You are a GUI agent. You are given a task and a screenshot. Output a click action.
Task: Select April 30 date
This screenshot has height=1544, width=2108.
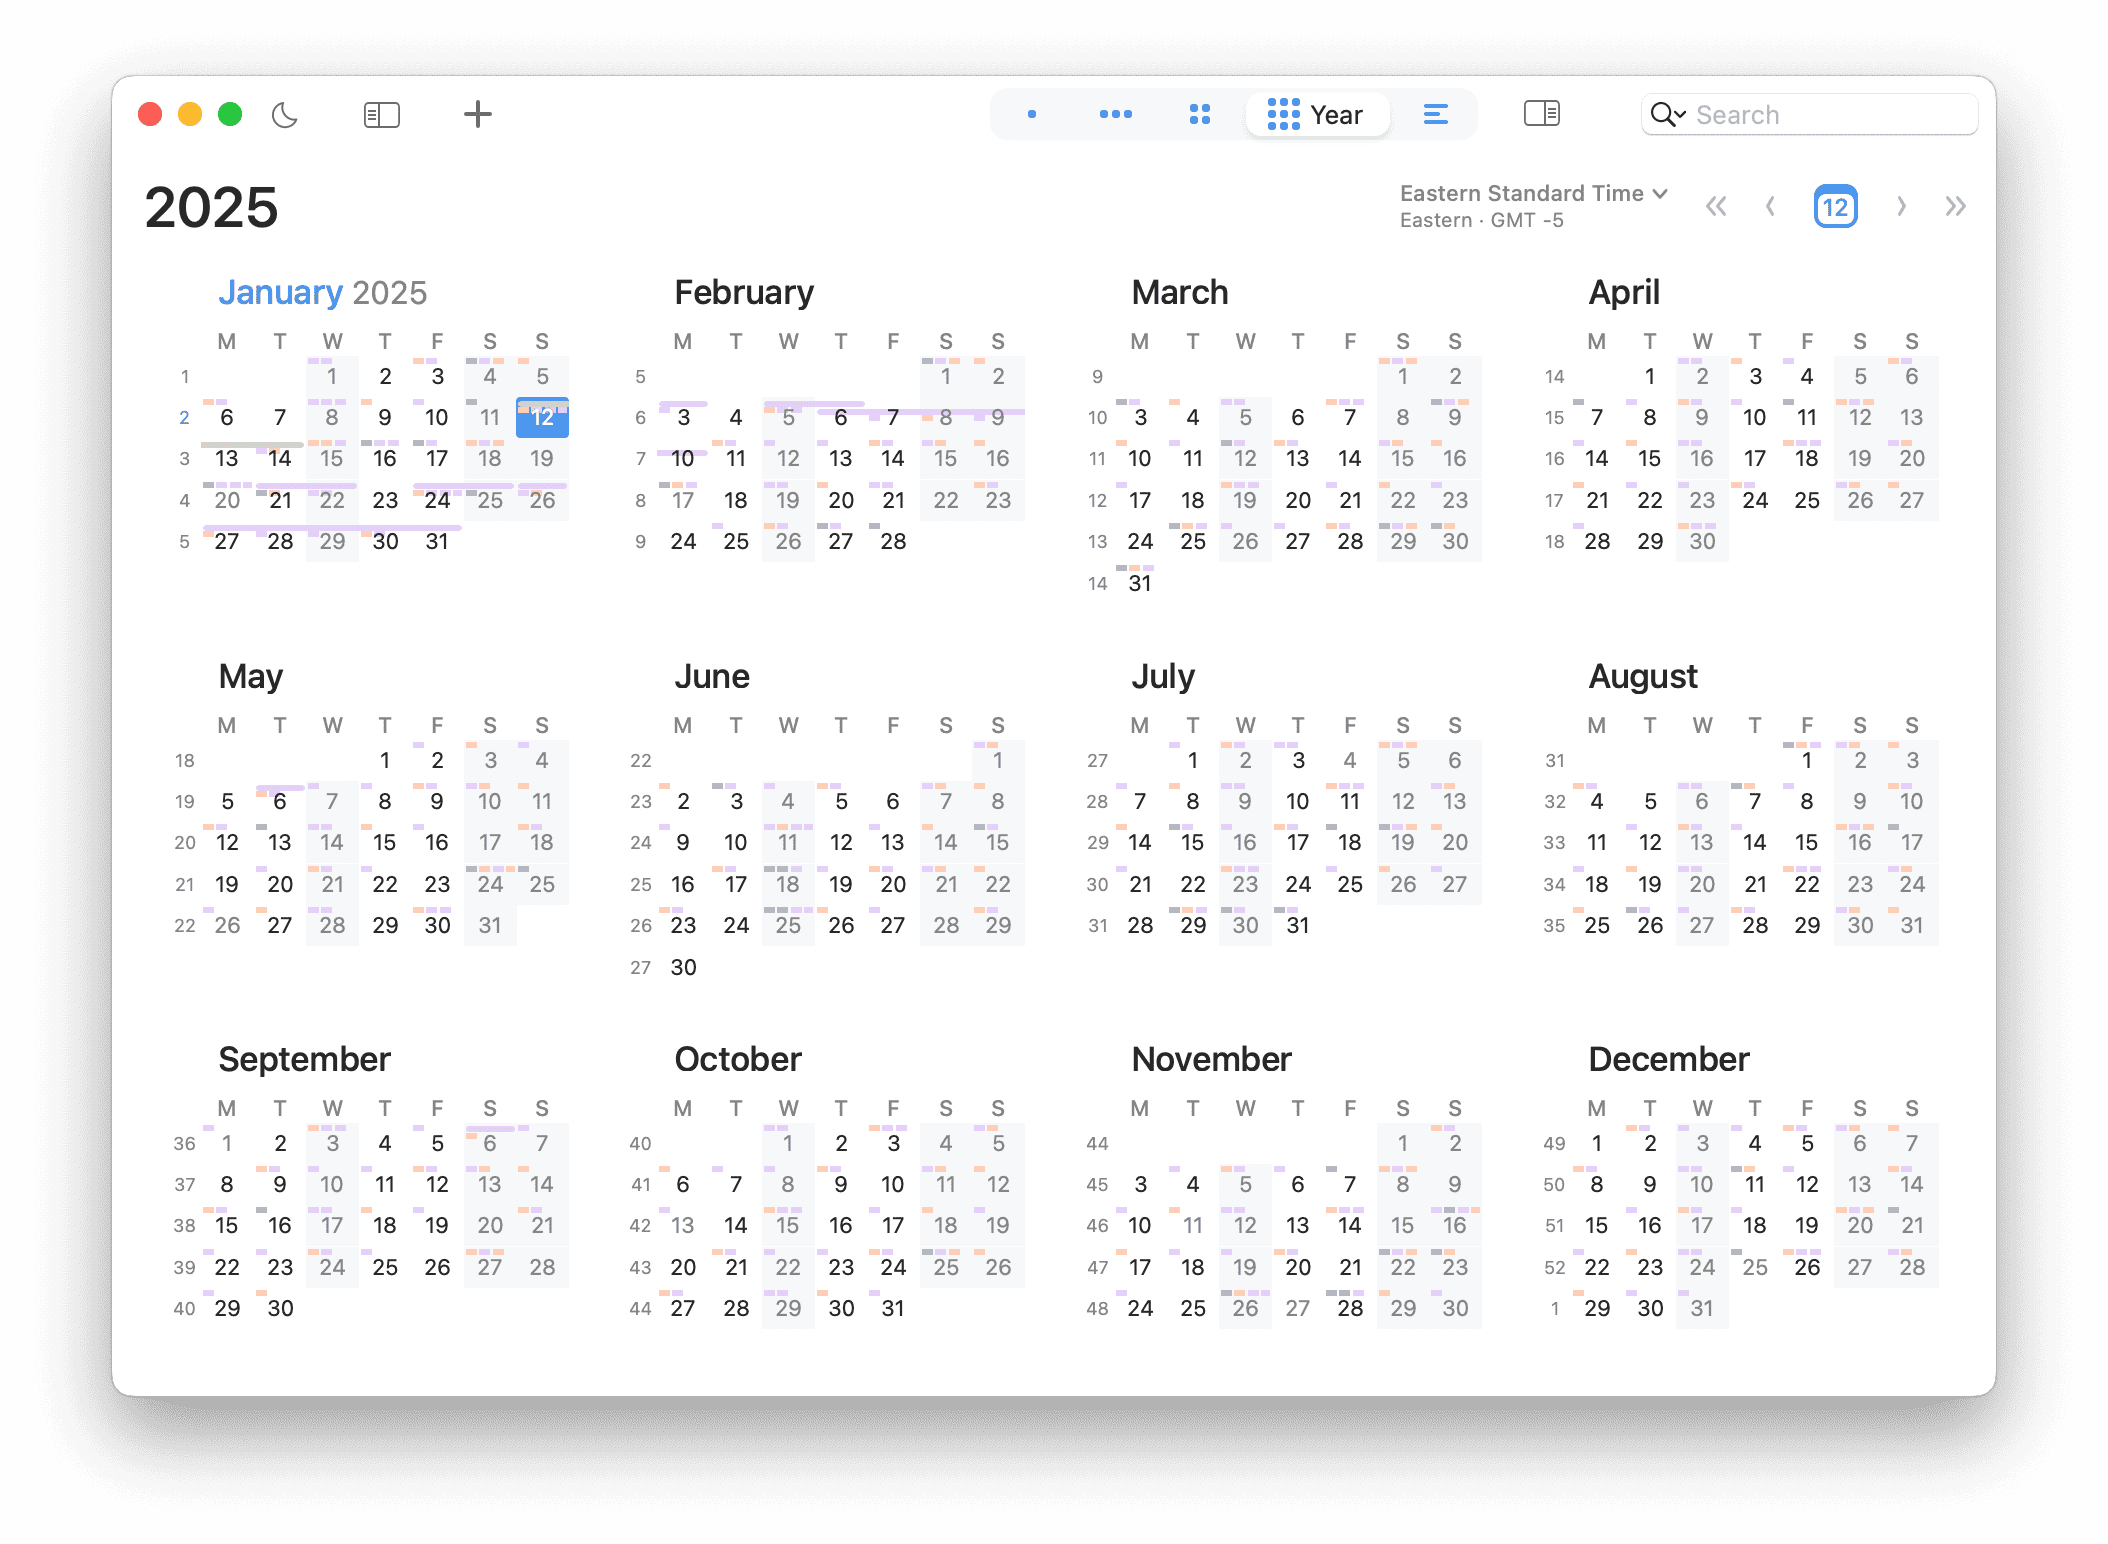coord(1702,541)
